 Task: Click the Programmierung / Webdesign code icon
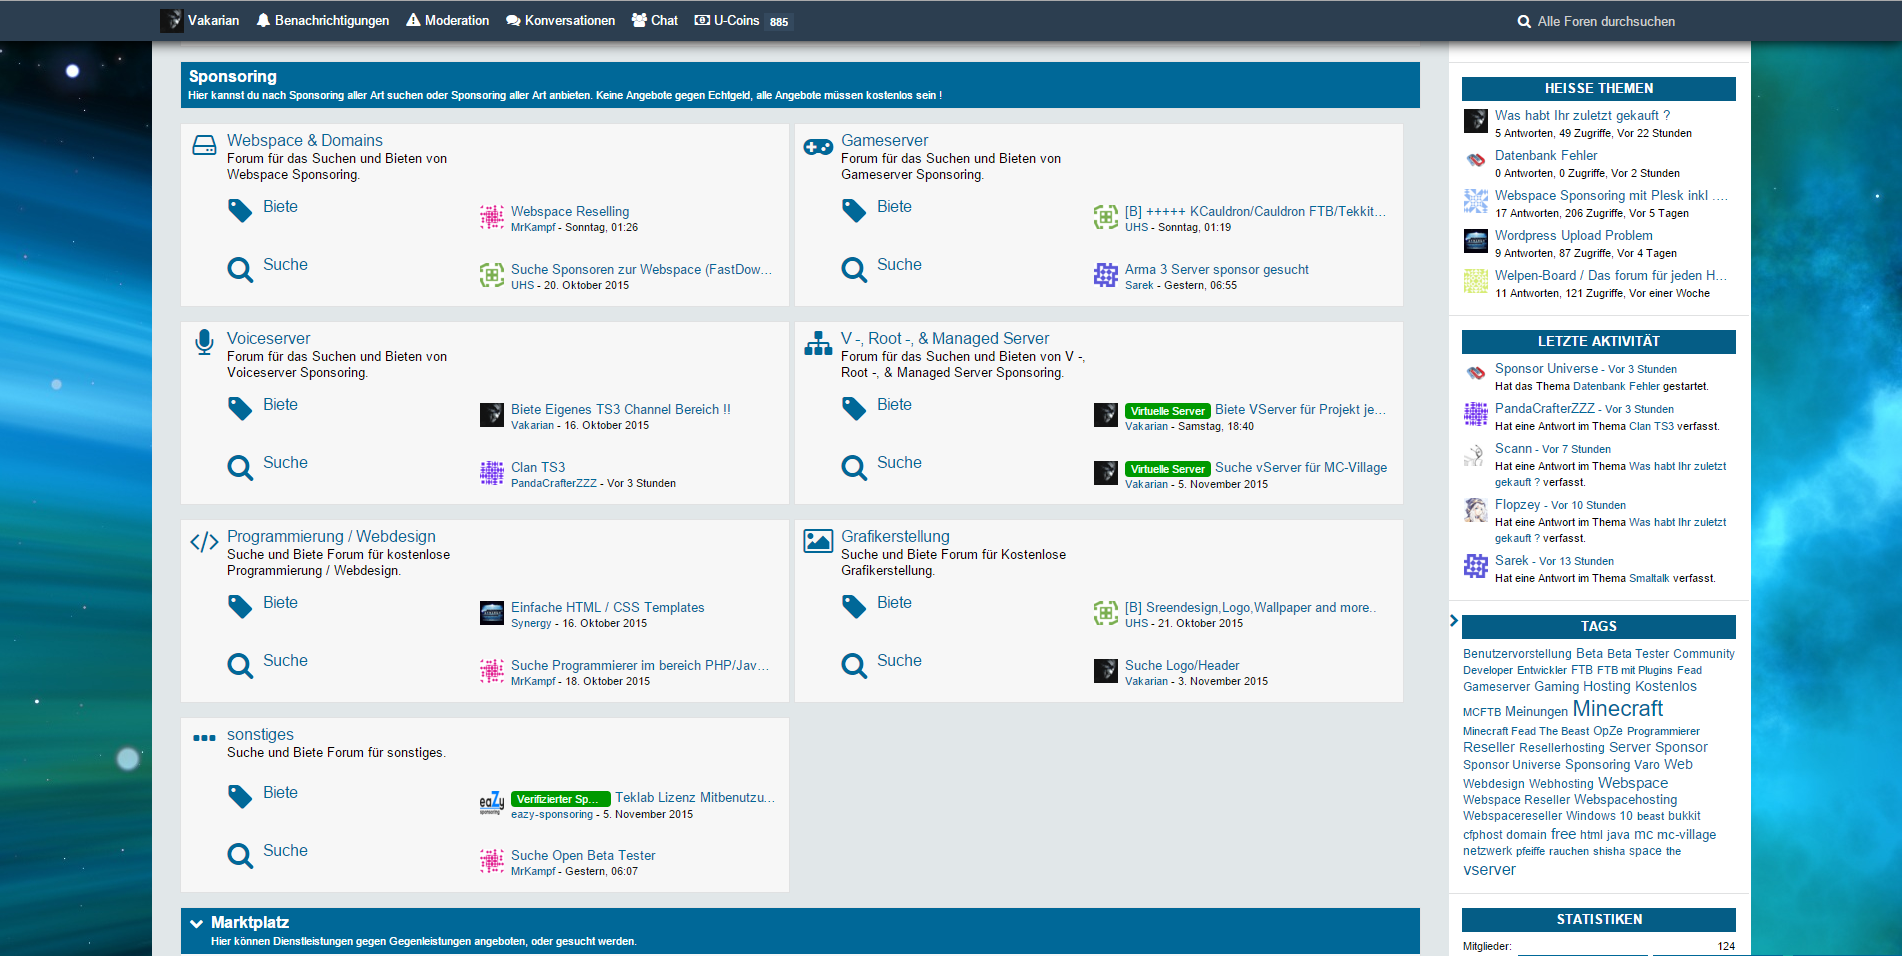click(204, 542)
